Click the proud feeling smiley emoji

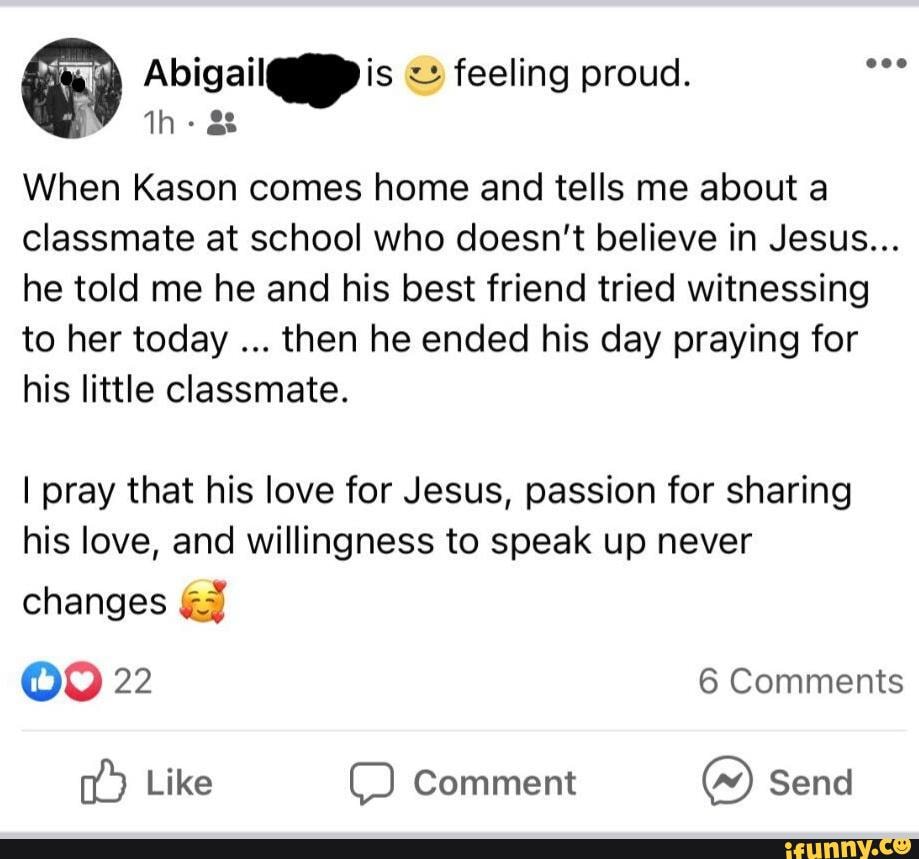point(424,75)
